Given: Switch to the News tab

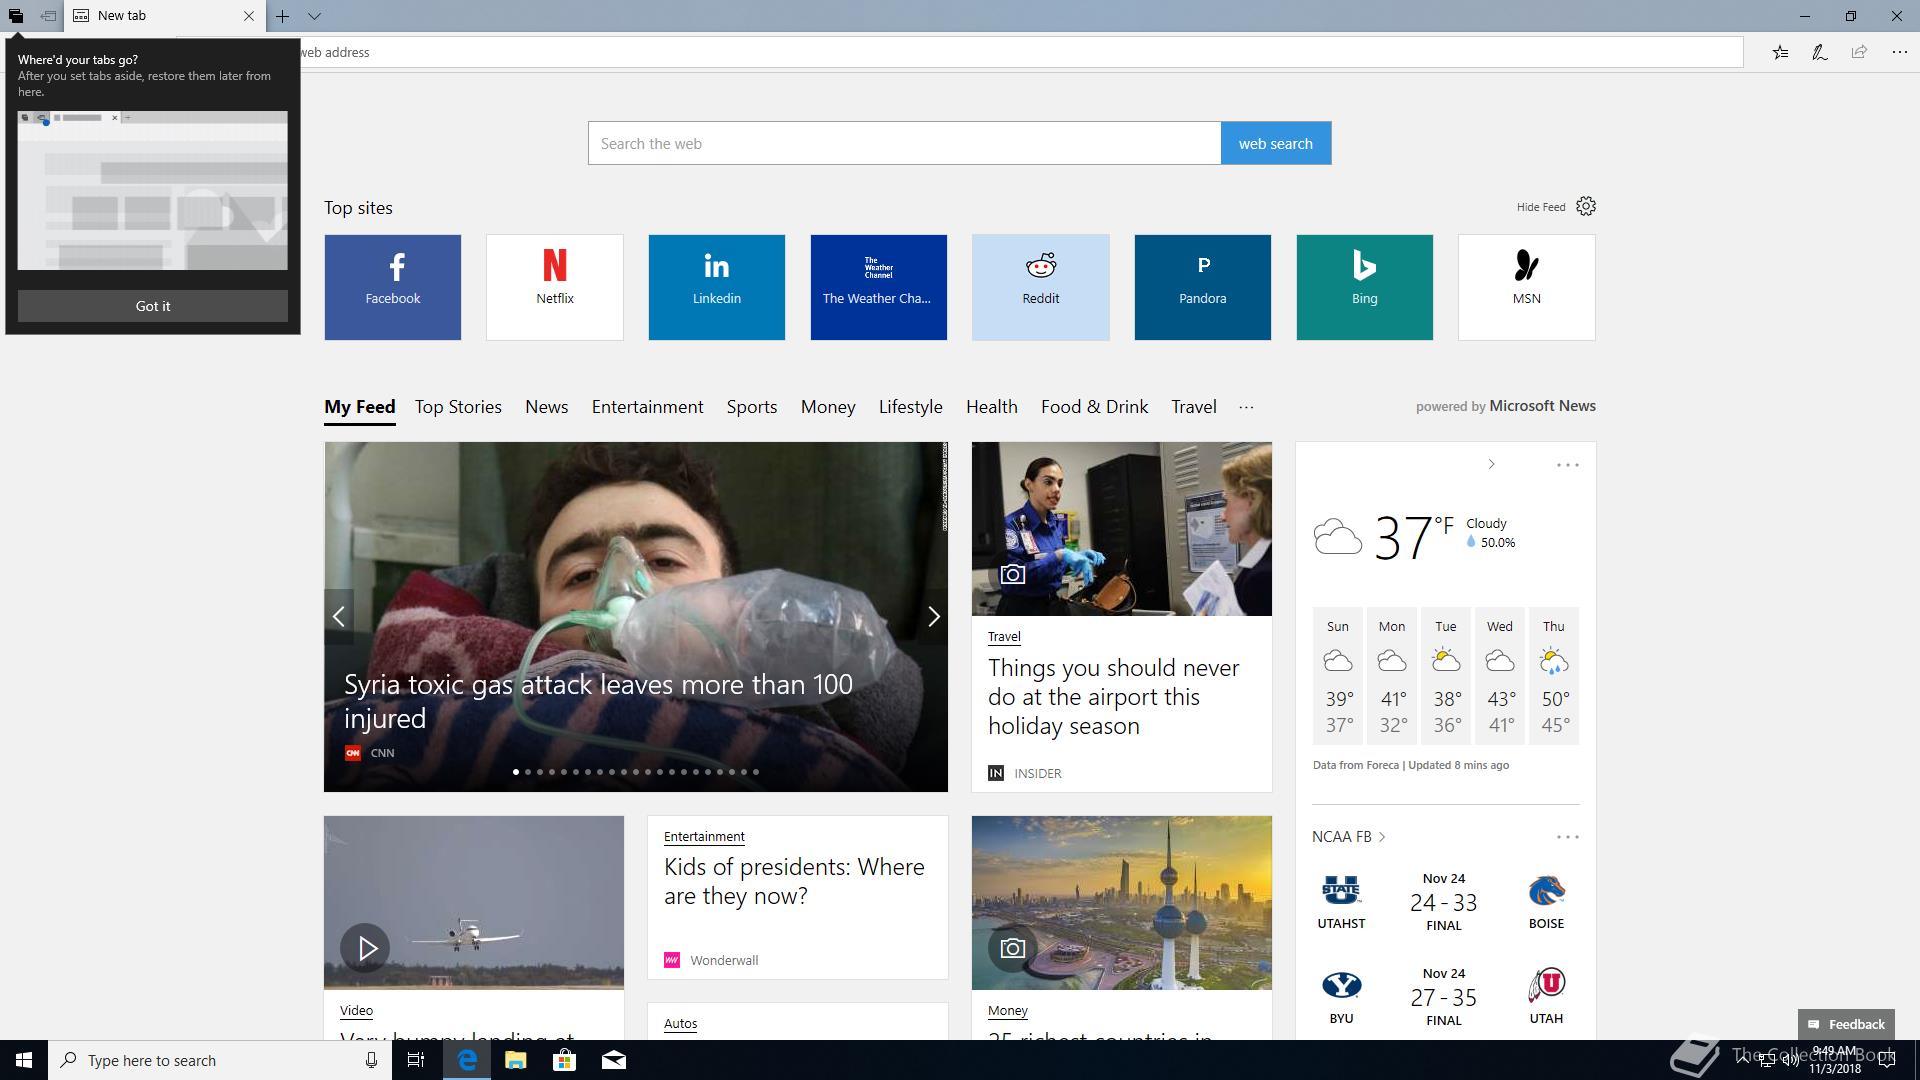Looking at the screenshot, I should pos(546,407).
